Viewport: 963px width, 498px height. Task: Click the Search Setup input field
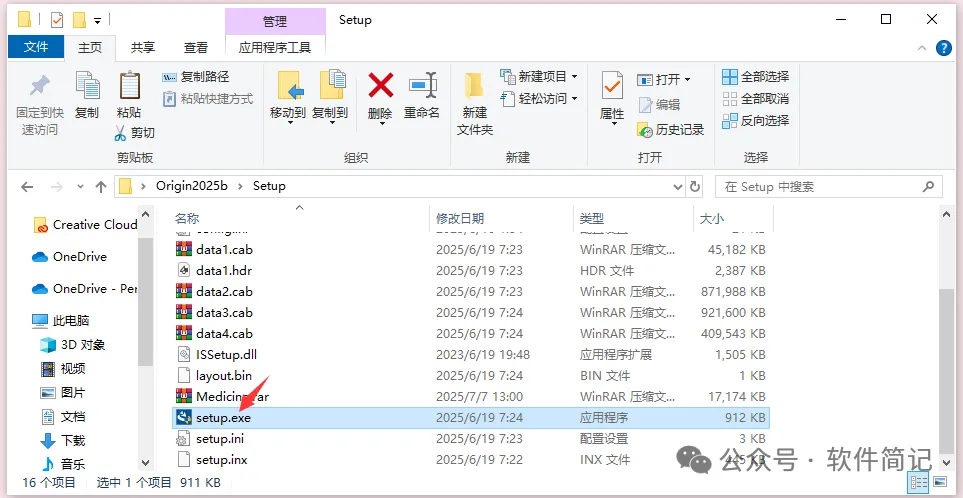tap(828, 187)
